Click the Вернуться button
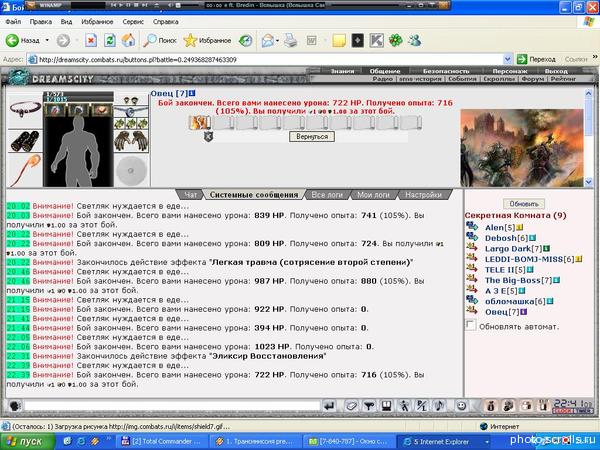The image size is (600, 450). pyautogui.click(x=312, y=137)
